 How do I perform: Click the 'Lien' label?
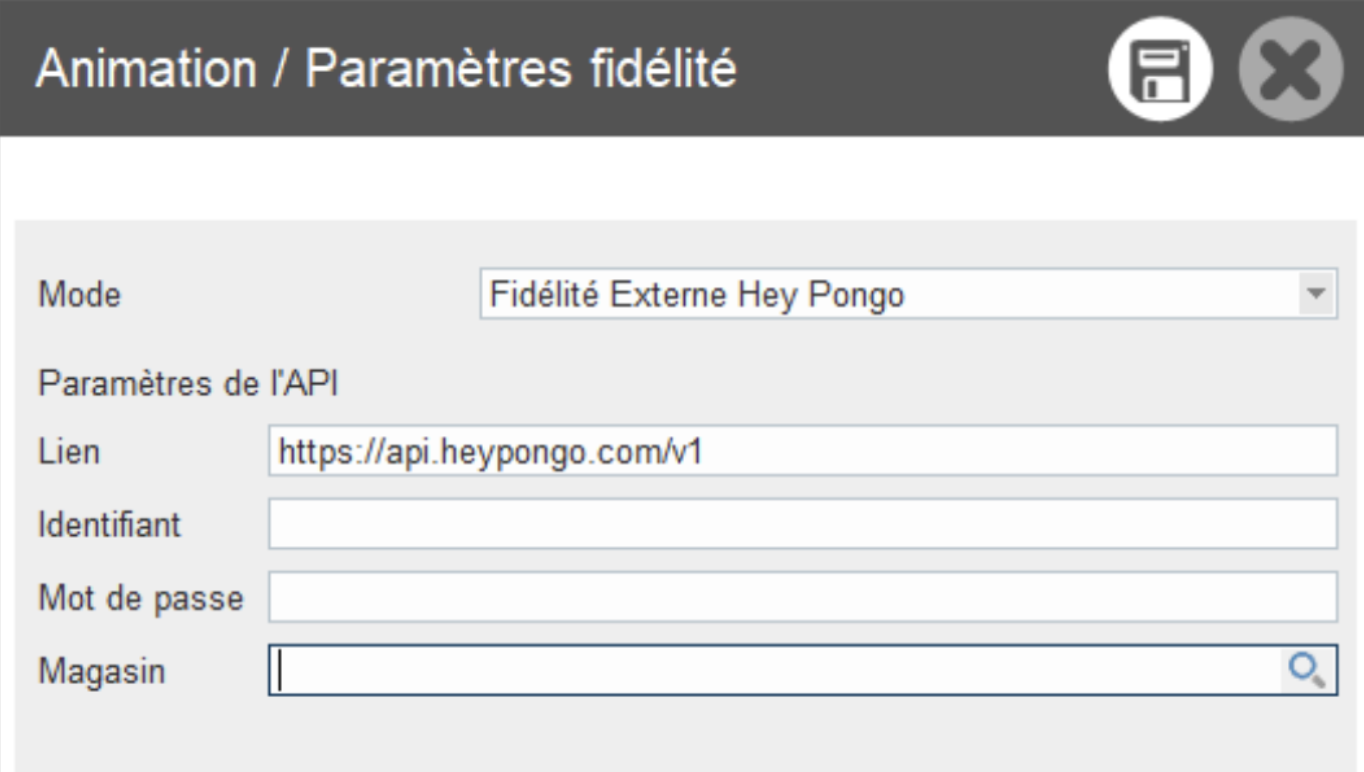click(69, 452)
